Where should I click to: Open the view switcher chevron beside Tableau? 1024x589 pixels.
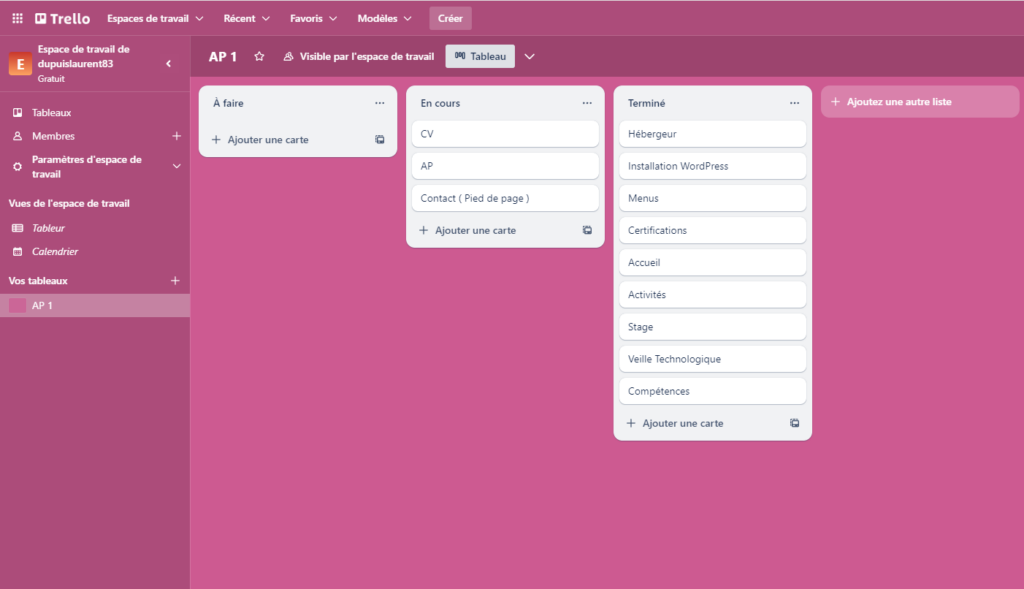coord(530,57)
